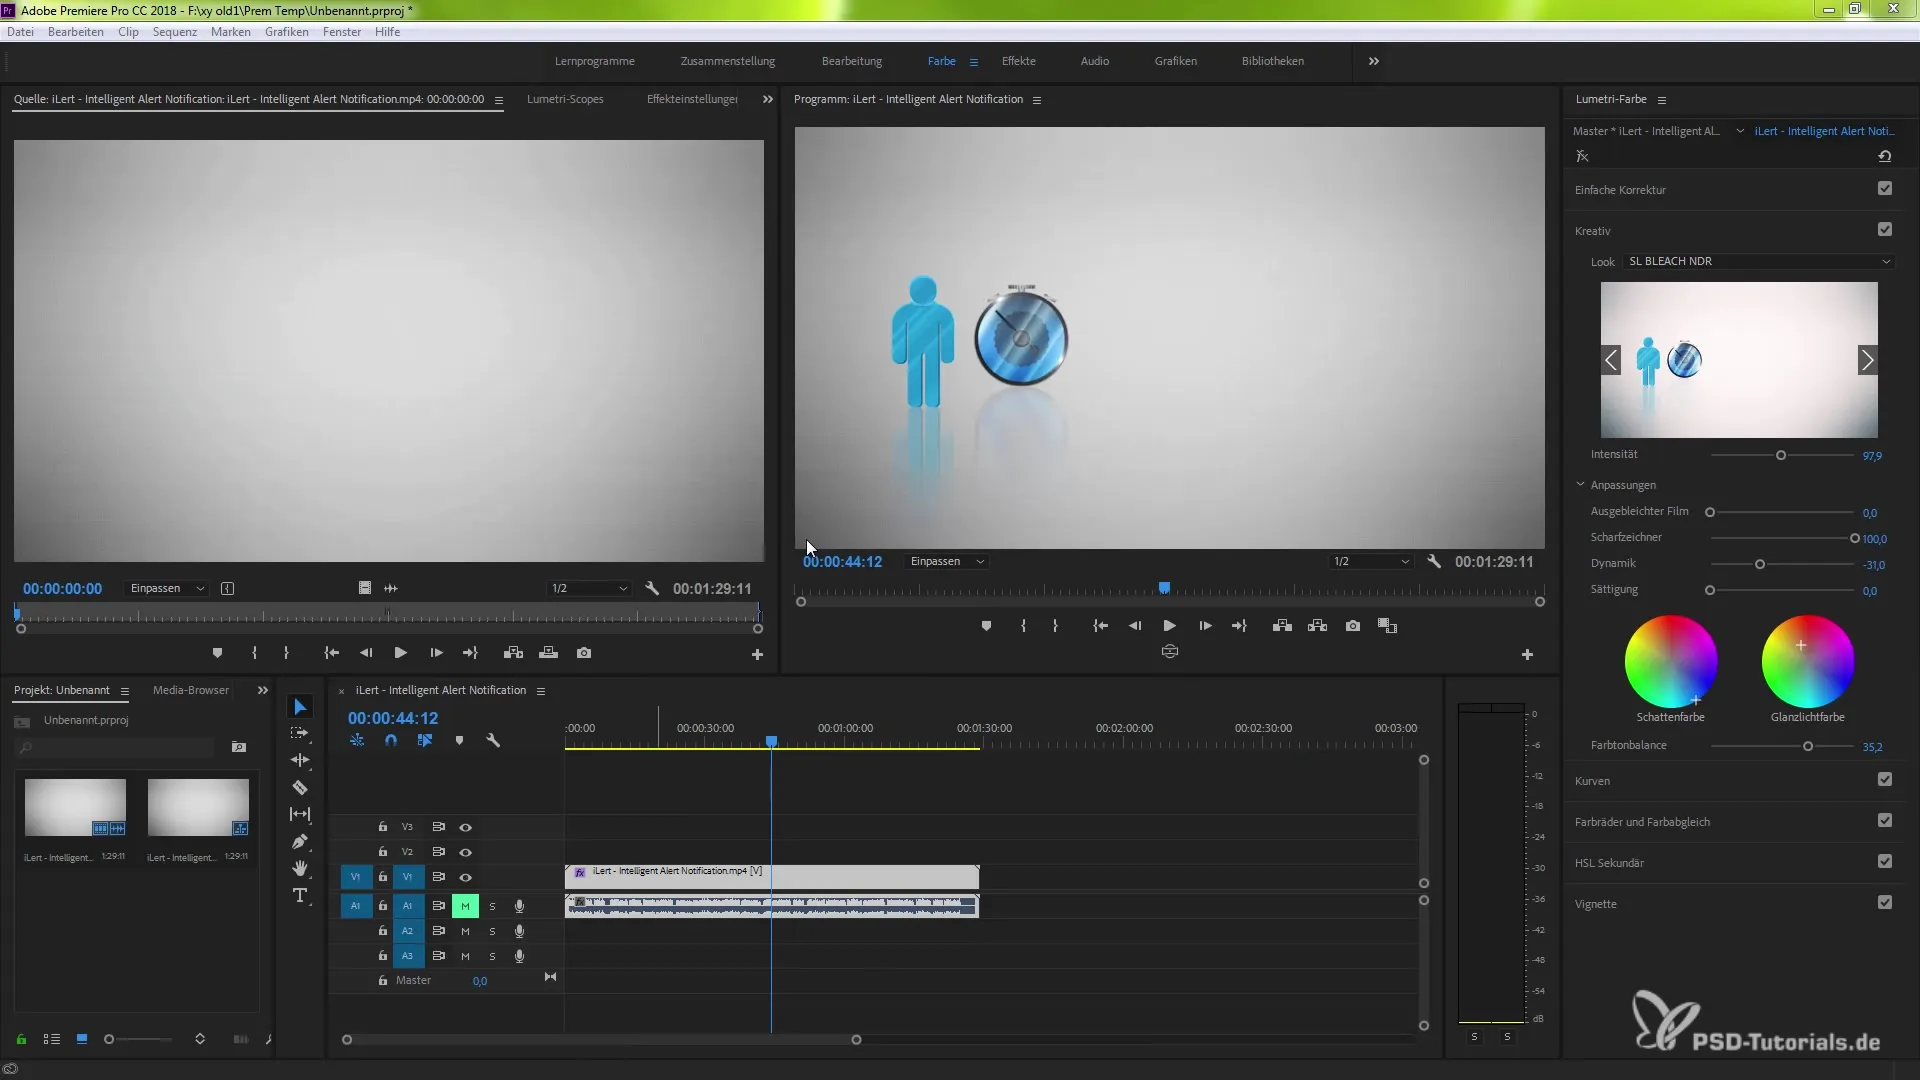The height and width of the screenshot is (1080, 1920).
Task: Click the Schattenfarbe color wheel
Action: coord(1671,662)
